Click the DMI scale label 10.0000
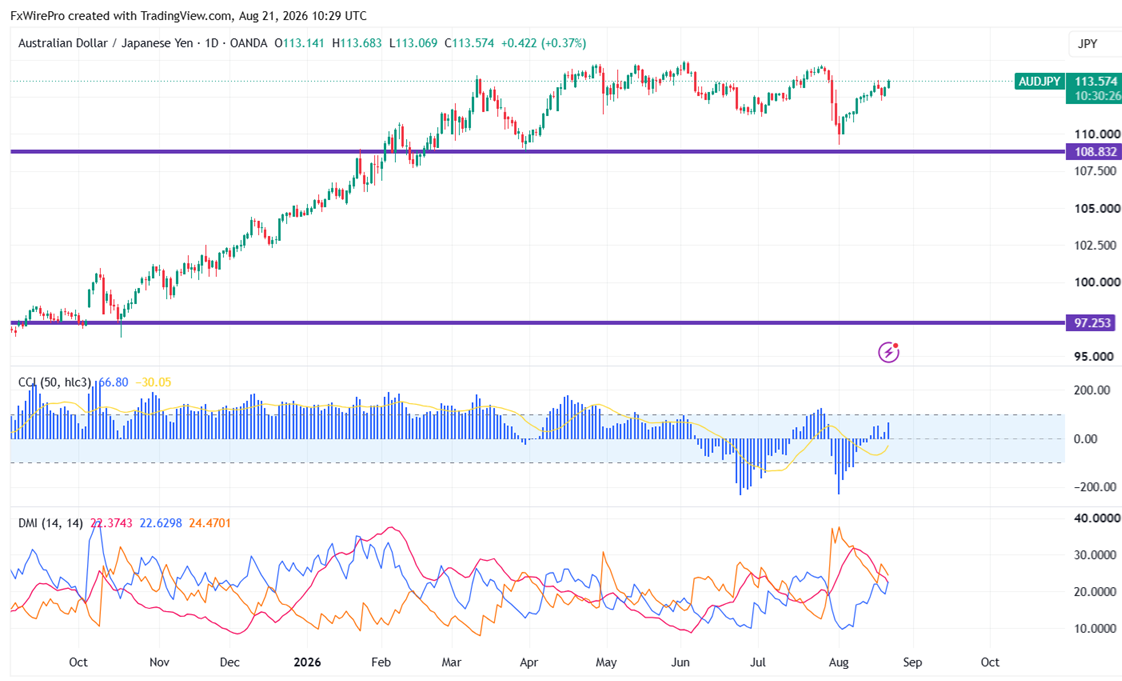 click(1097, 629)
